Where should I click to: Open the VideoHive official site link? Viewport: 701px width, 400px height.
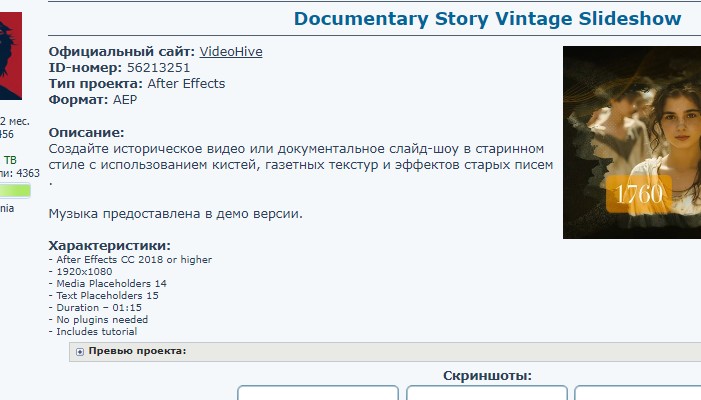pyautogui.click(x=231, y=52)
